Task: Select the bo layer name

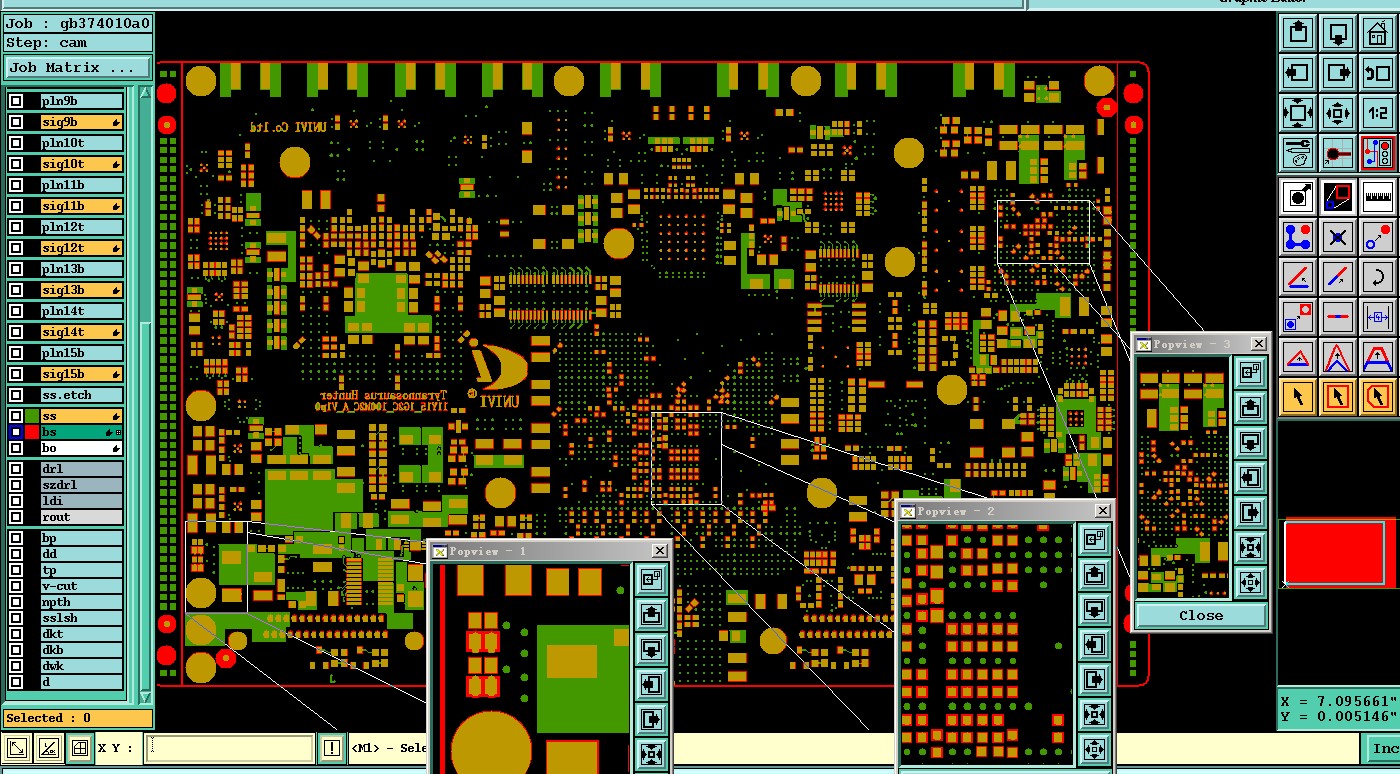Action: coord(82,448)
